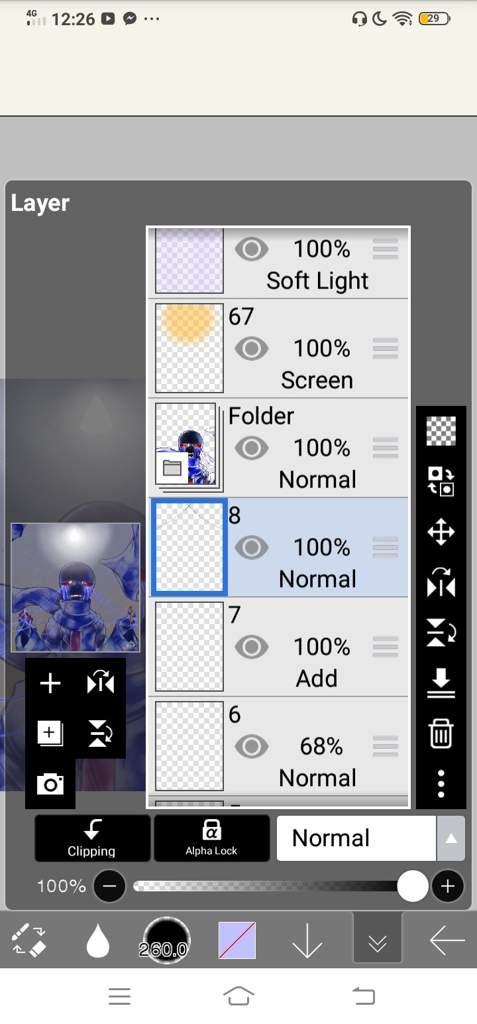Select the Folder layer row
477x1024 pixels.
tap(279, 448)
